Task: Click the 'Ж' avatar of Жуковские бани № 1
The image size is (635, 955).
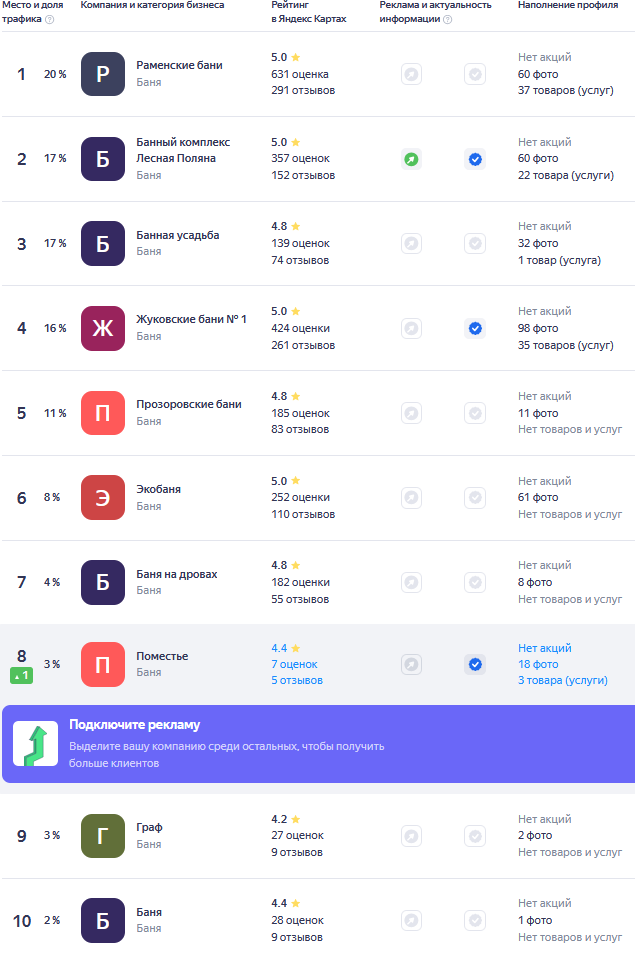Action: (103, 328)
